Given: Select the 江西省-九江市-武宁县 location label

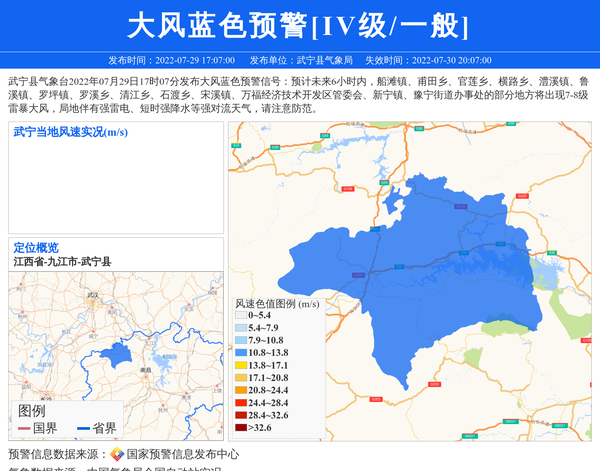Looking at the screenshot, I should [62, 262].
